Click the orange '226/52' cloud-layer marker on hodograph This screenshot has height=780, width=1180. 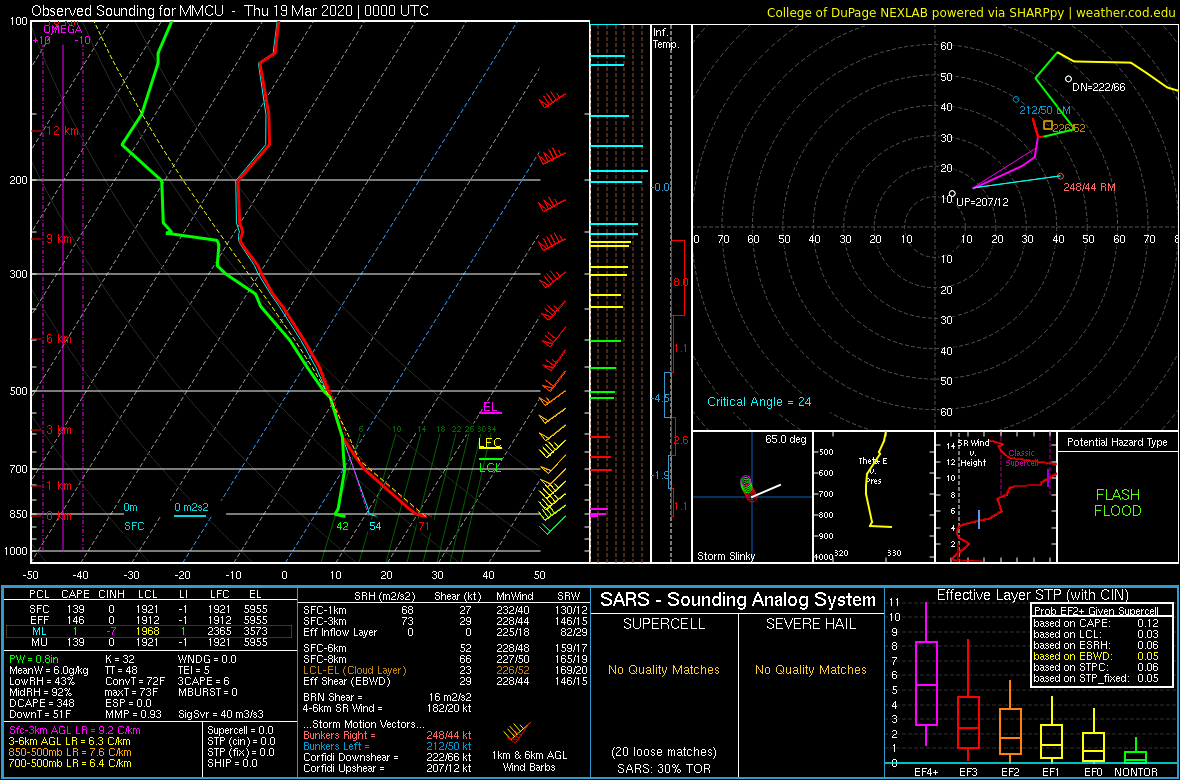coord(1069,128)
